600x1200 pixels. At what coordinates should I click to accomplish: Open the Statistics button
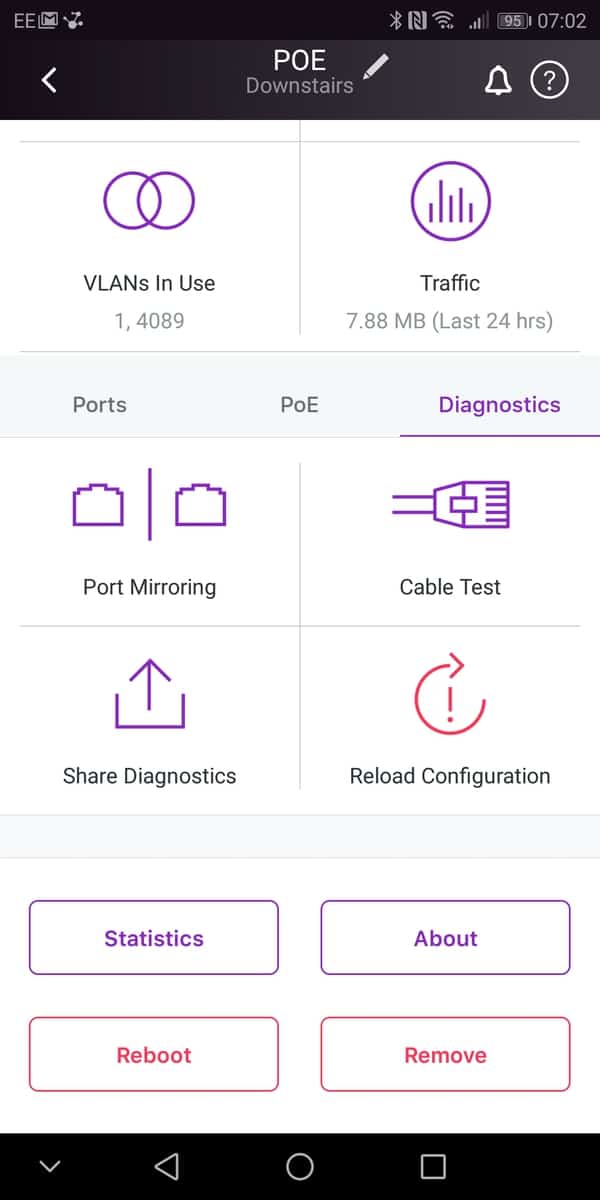154,938
